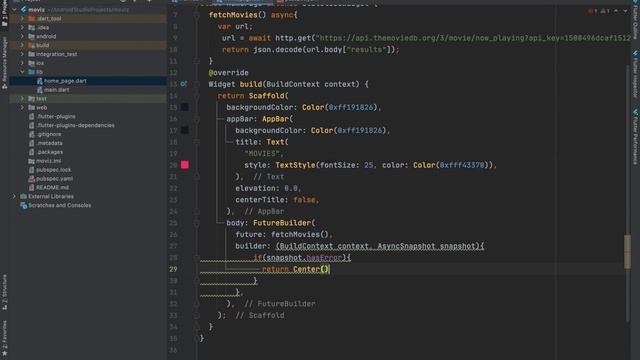
Task: Click the red error indicator icon
Action: pyautogui.click(x=591, y=11)
